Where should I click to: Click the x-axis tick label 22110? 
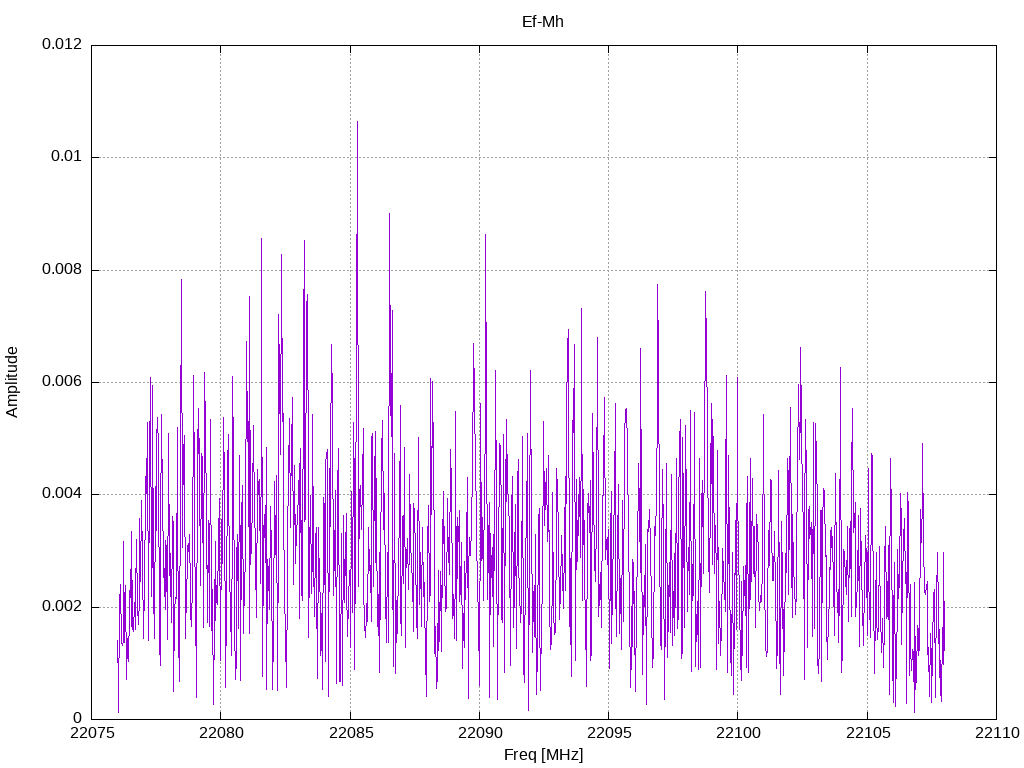click(997, 733)
